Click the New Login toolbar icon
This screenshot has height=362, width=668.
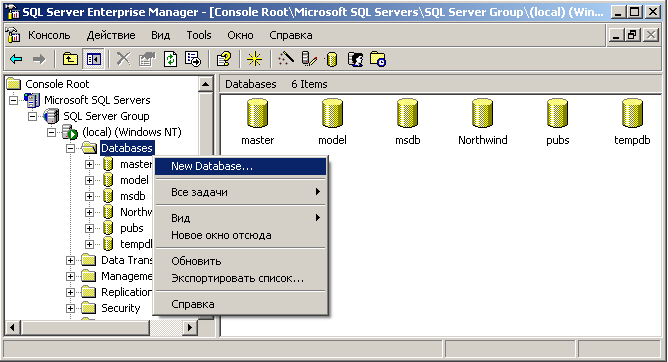pos(355,59)
